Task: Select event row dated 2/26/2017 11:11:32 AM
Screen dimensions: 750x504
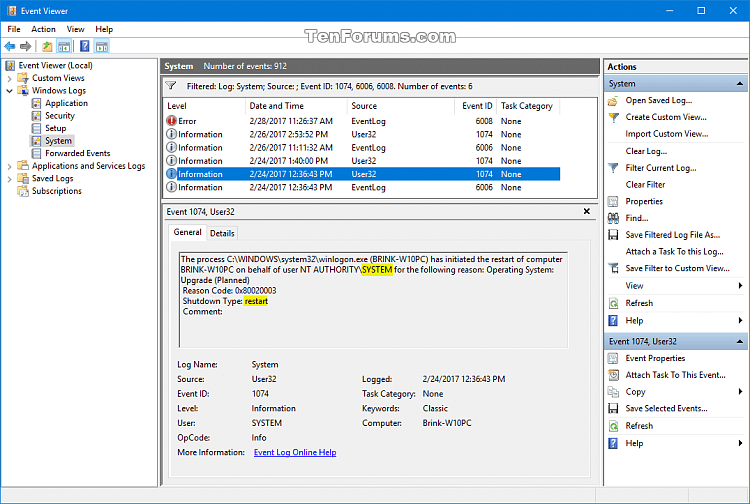Action: click(362, 148)
